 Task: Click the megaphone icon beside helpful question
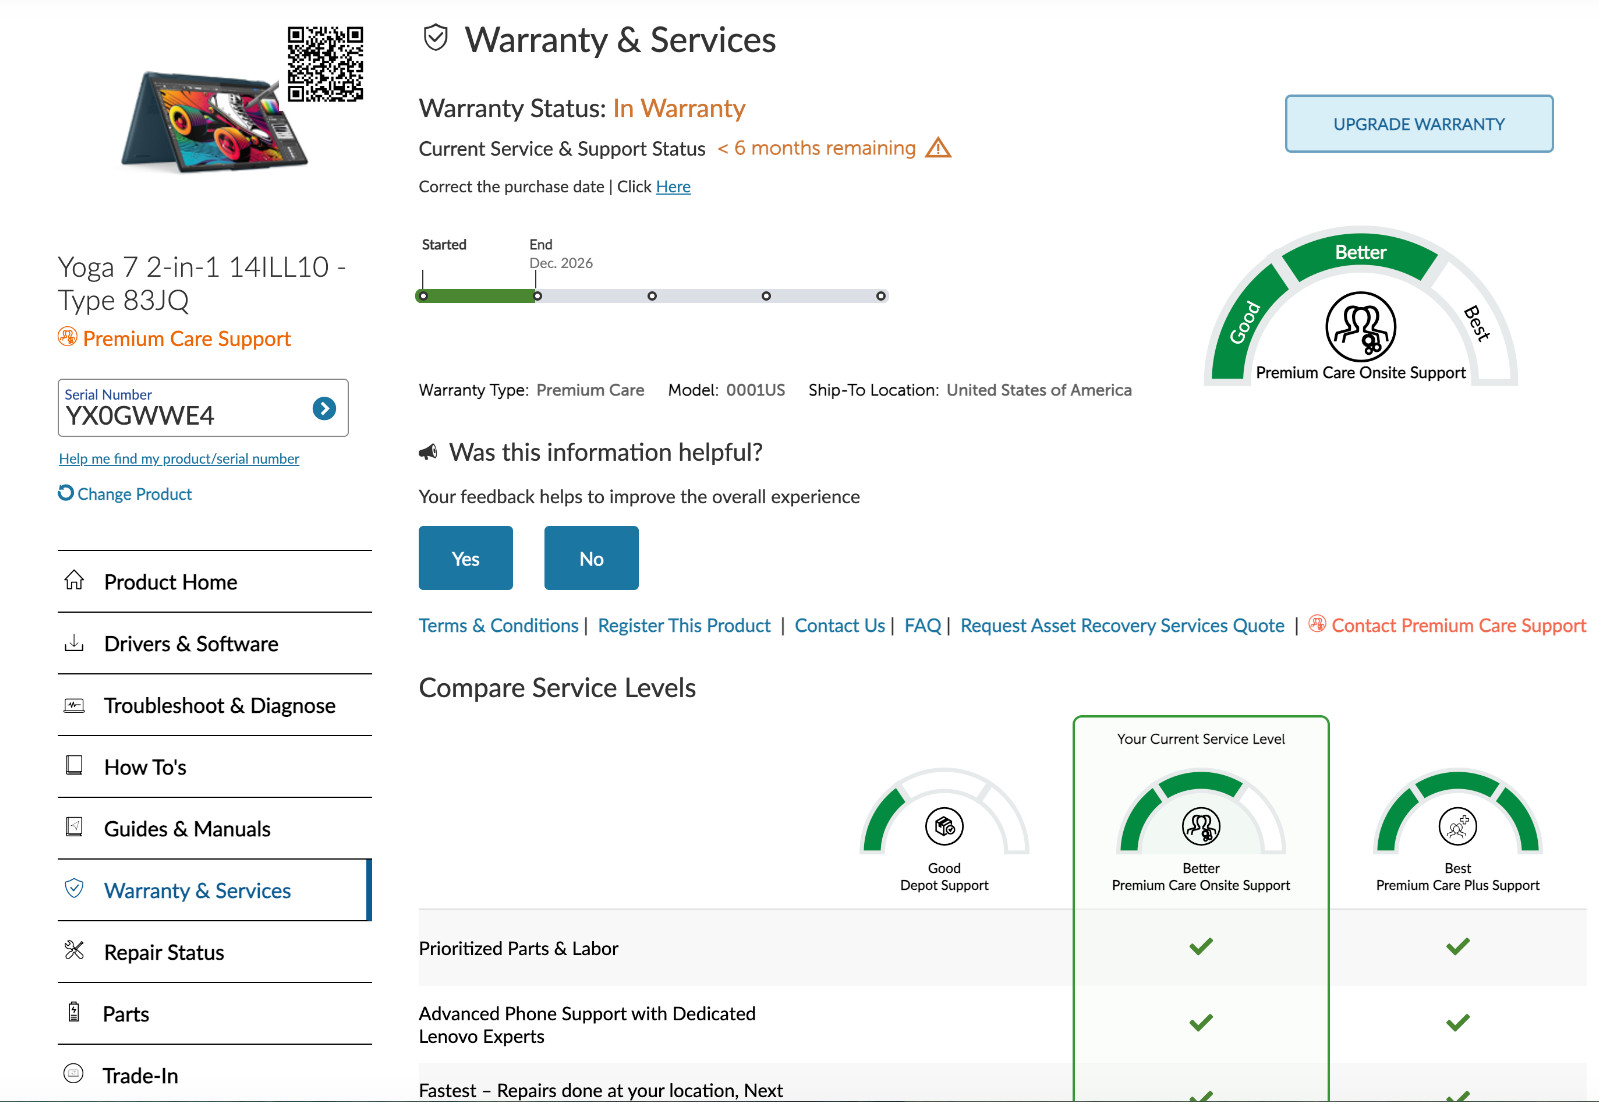(428, 452)
